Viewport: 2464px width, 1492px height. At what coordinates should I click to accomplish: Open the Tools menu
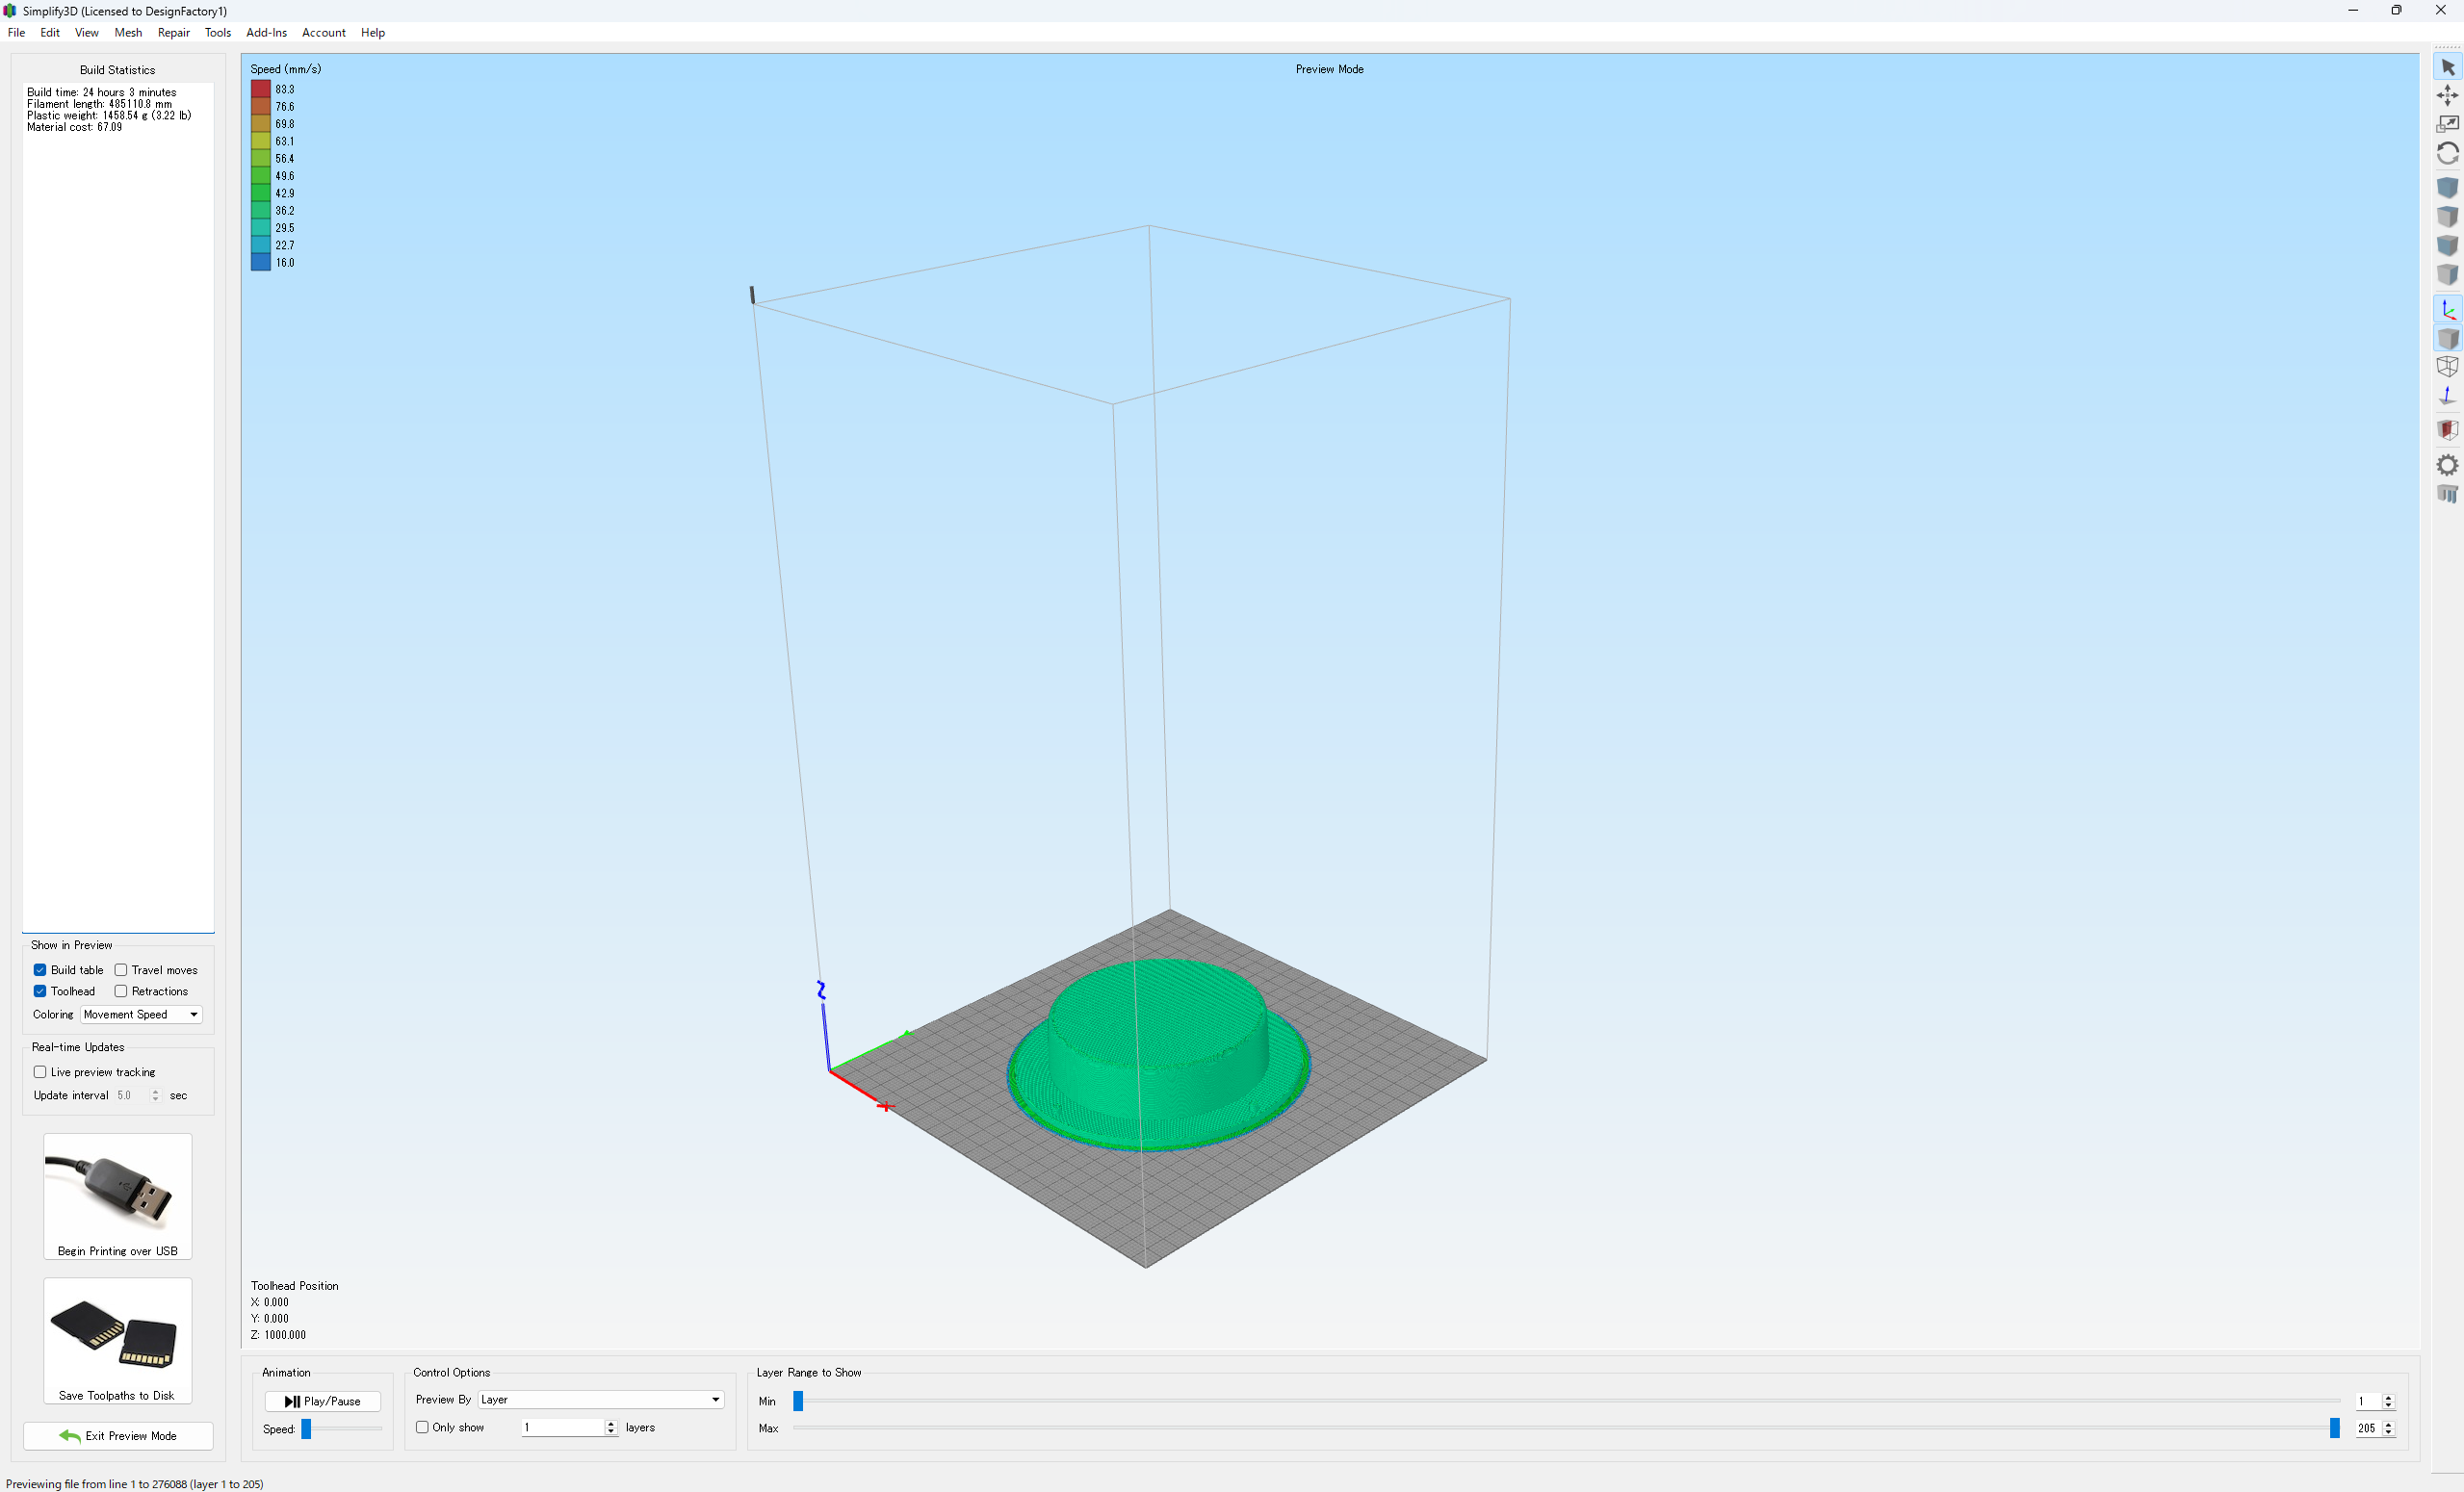tap(218, 33)
